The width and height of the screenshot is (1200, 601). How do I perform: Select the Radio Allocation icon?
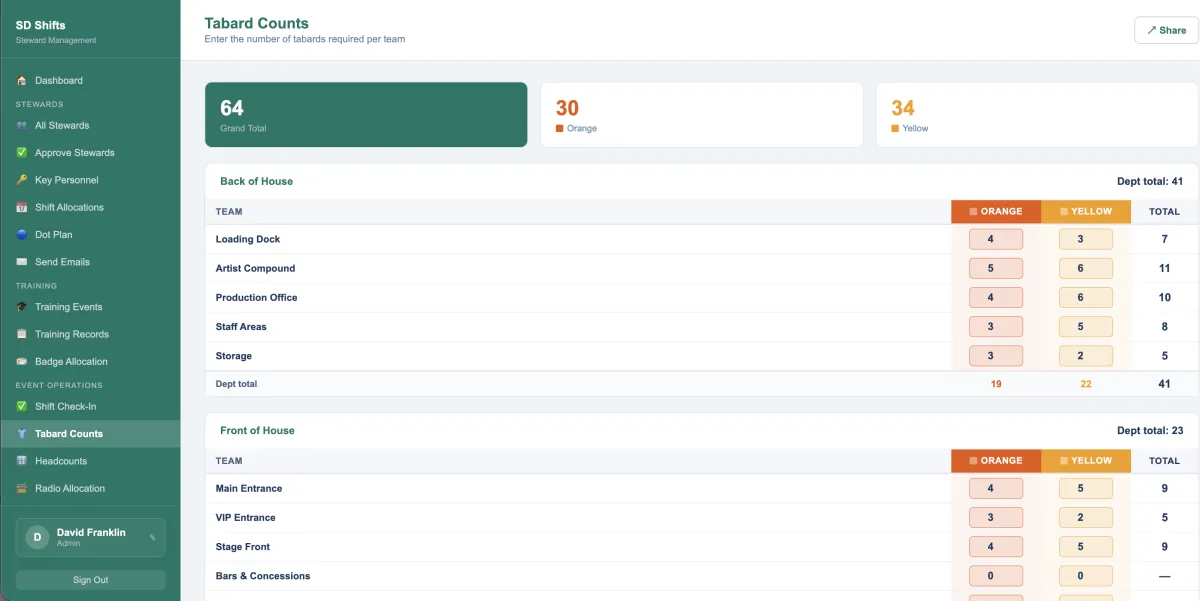point(22,488)
